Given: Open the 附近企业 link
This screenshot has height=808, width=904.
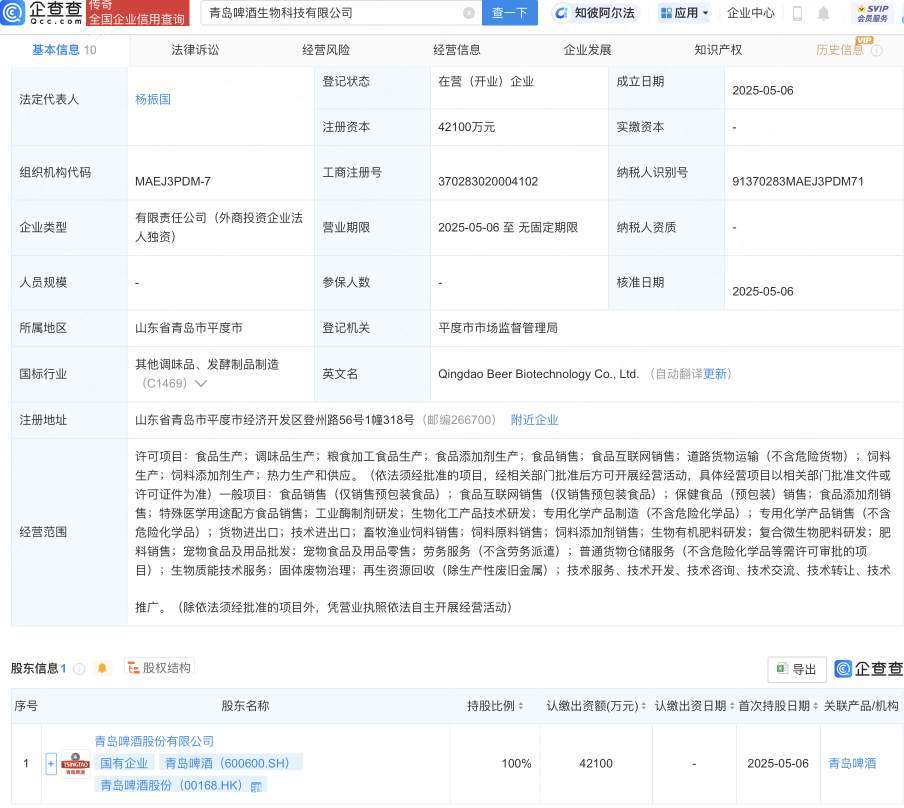Looking at the screenshot, I should (x=534, y=420).
